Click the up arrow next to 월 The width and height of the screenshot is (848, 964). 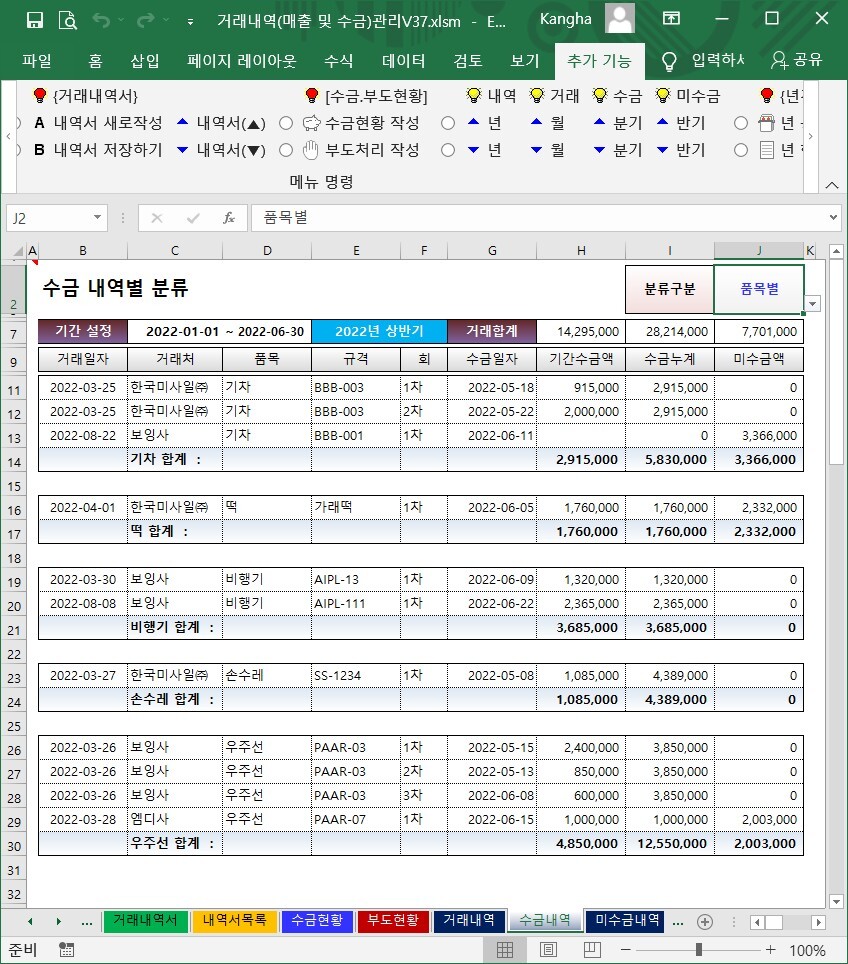(x=536, y=122)
